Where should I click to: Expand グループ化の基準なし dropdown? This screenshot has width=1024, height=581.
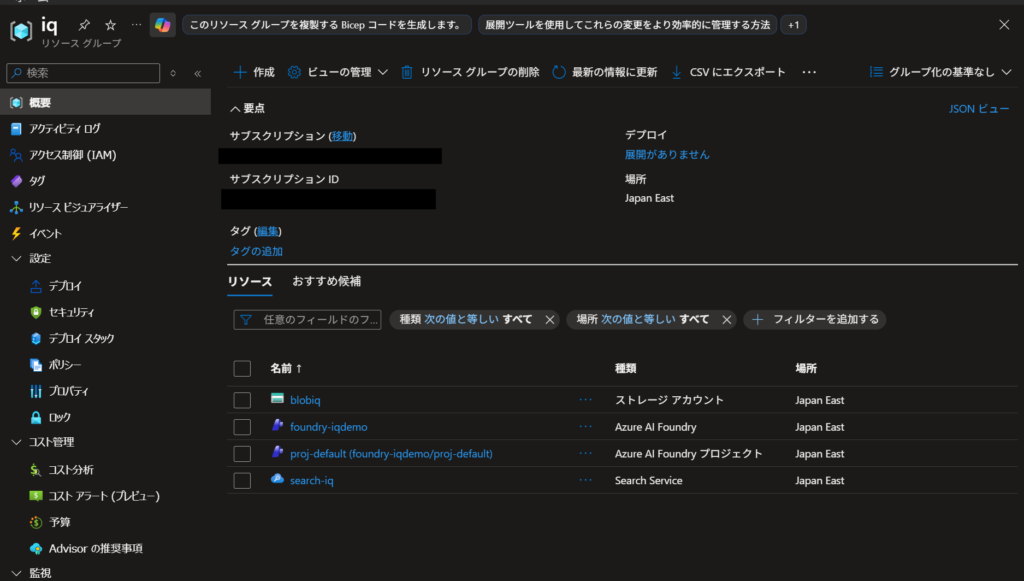point(940,72)
